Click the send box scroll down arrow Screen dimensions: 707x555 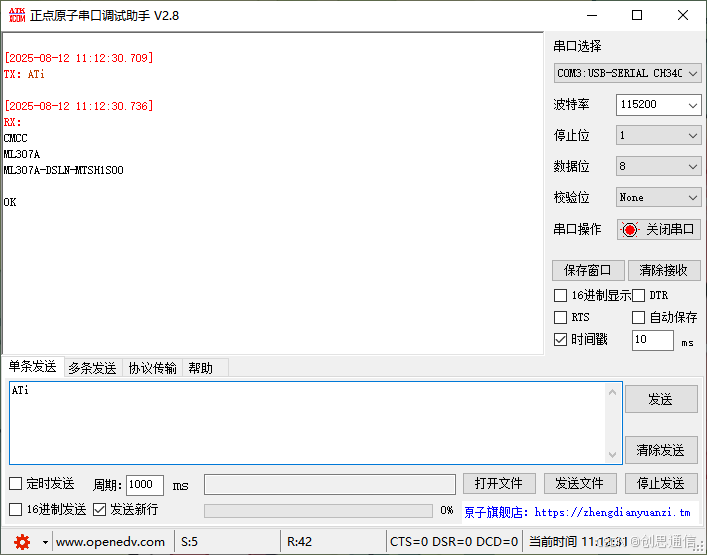click(612, 454)
